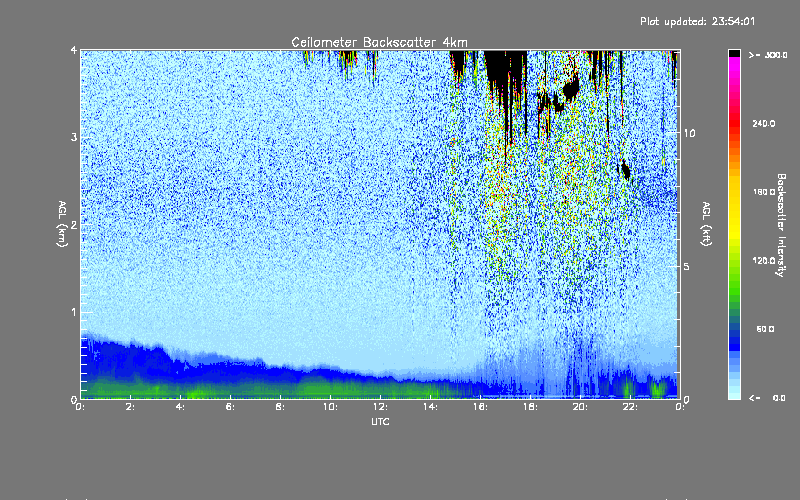The image size is (800, 500).
Task: Click the "120.0" colorbar value
Action: click(x=764, y=260)
